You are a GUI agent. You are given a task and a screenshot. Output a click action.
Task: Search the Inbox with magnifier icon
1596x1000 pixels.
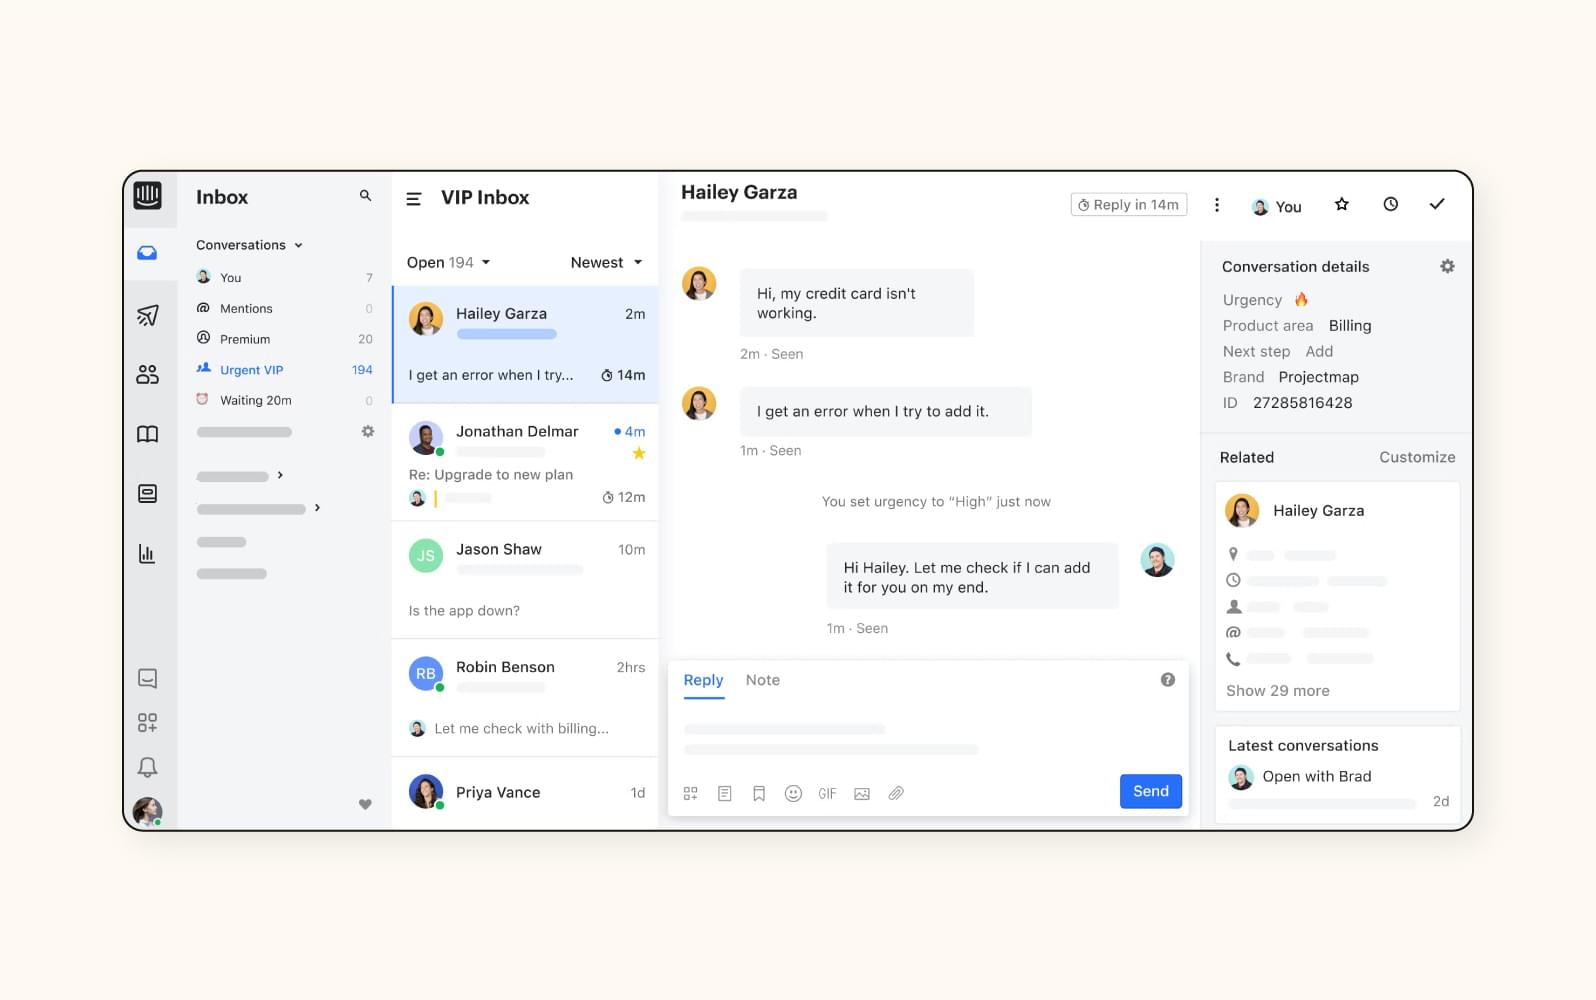(365, 196)
